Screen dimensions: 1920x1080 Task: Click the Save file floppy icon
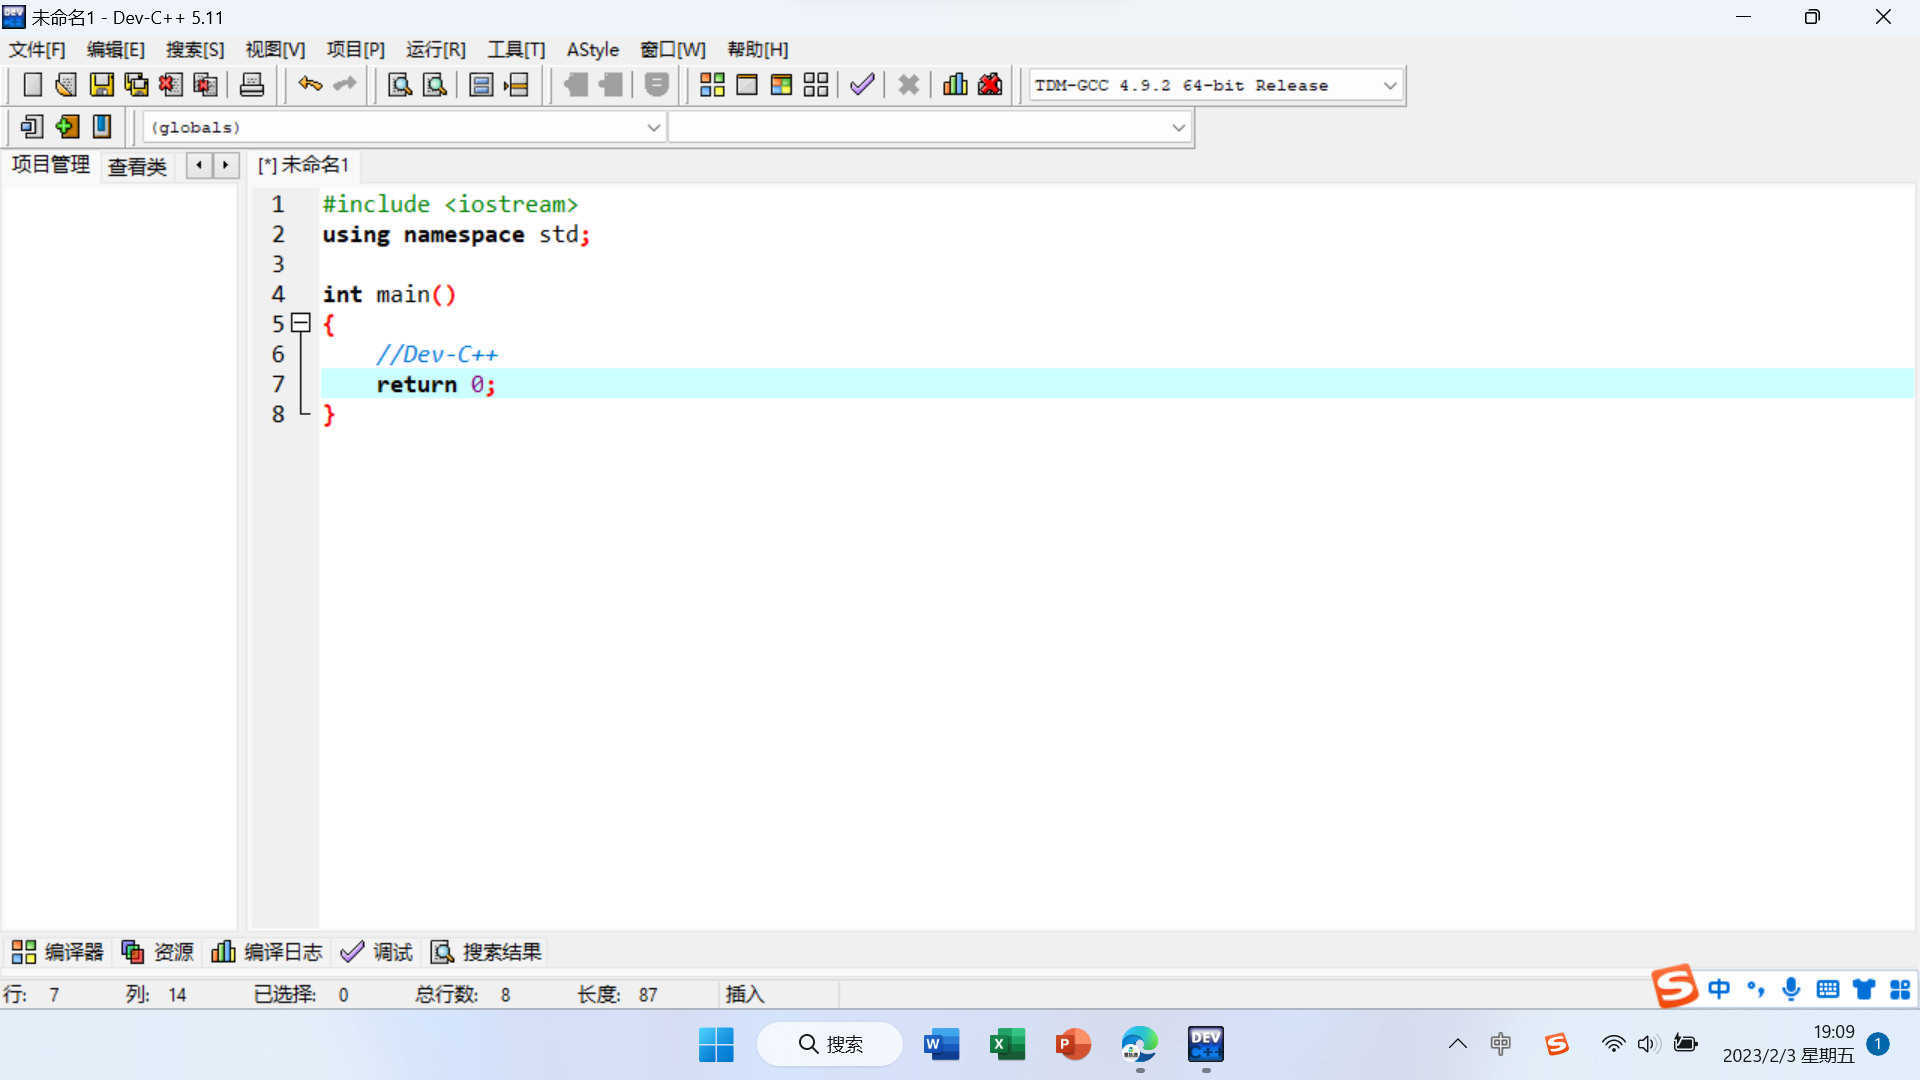101,85
